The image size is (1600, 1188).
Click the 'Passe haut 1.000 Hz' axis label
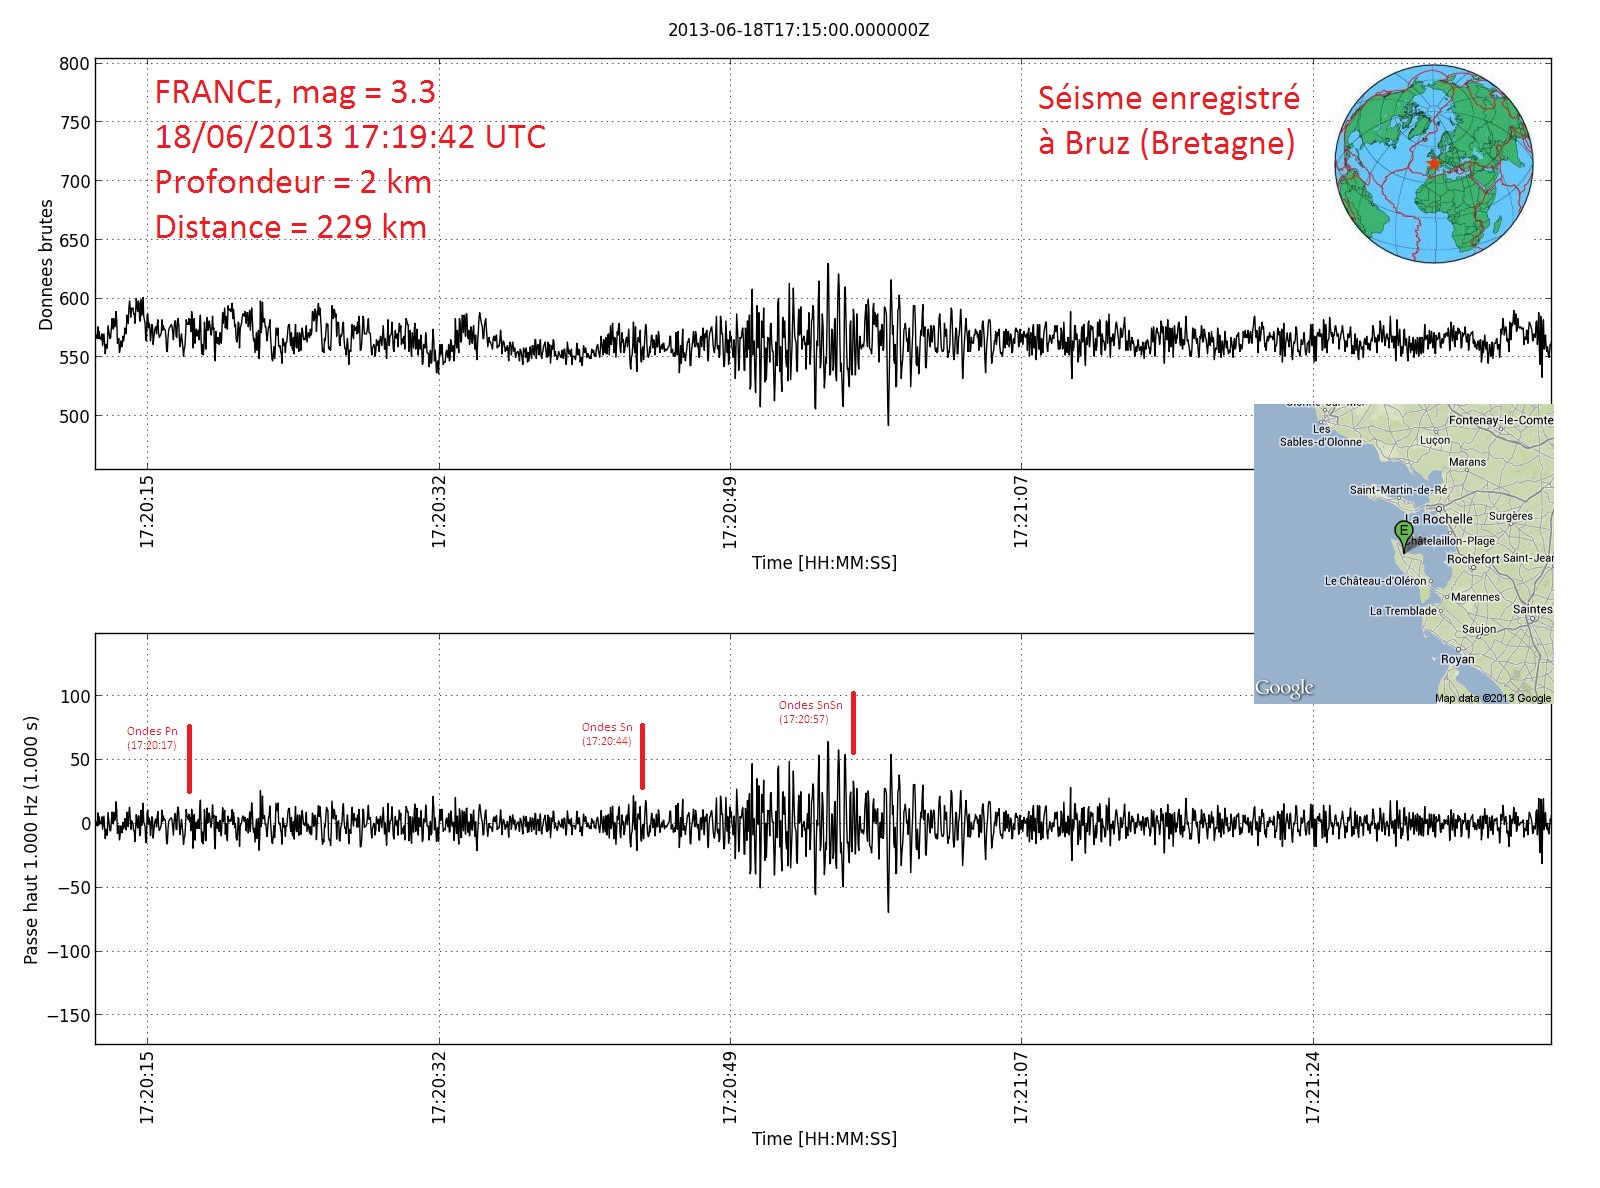coord(31,840)
